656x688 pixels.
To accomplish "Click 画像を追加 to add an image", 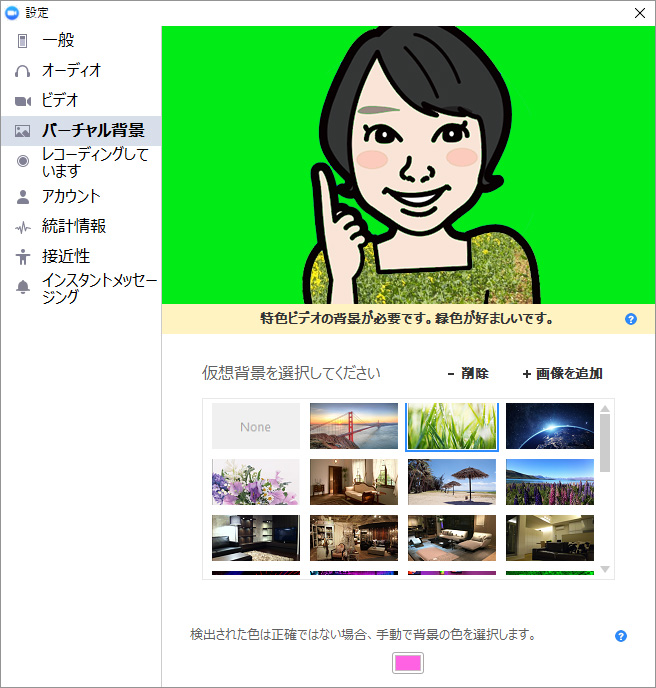I will pyautogui.click(x=562, y=374).
